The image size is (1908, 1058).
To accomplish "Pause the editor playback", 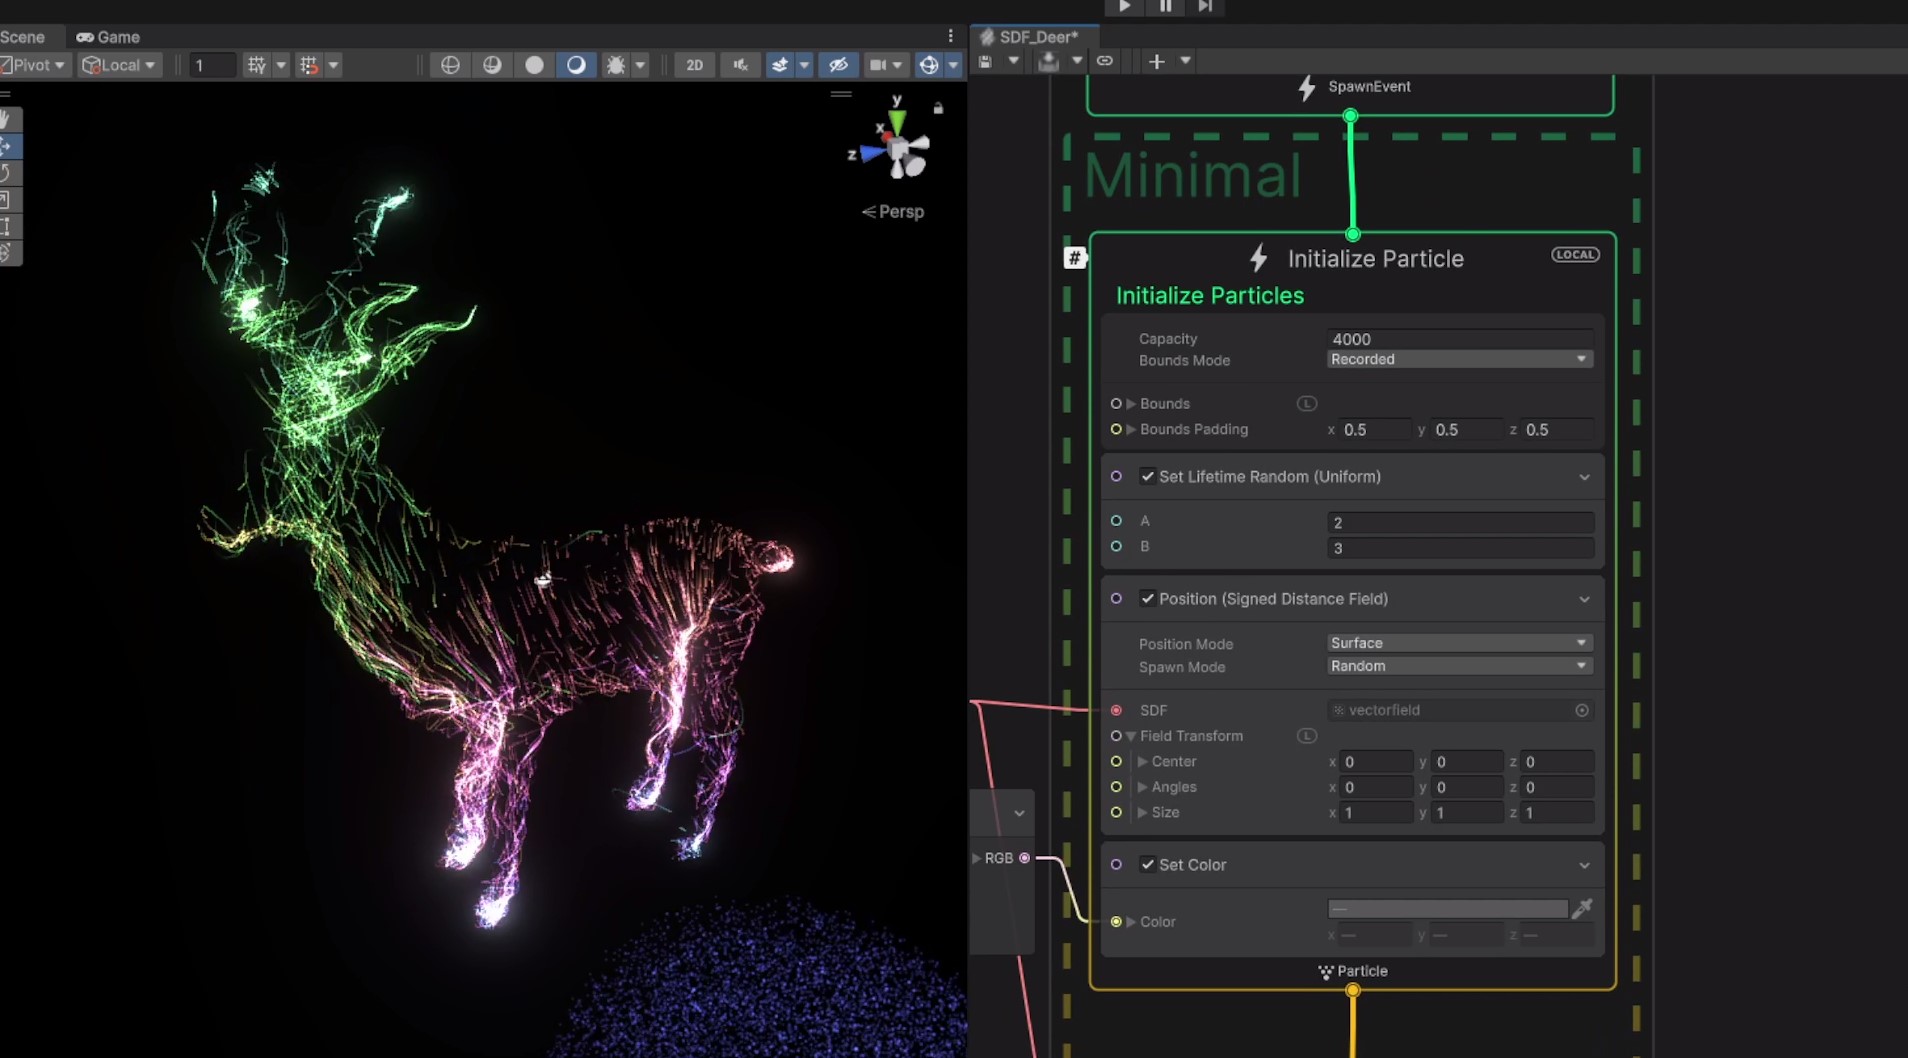I will (1165, 7).
